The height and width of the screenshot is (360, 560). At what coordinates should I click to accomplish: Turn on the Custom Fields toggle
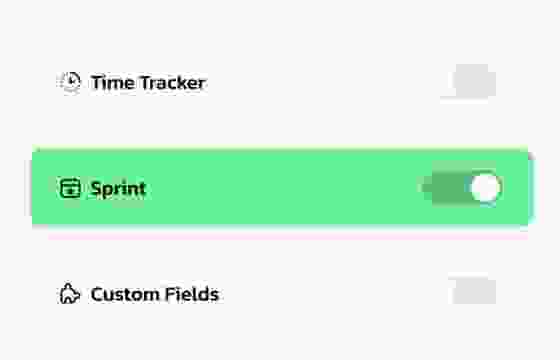click(474, 291)
